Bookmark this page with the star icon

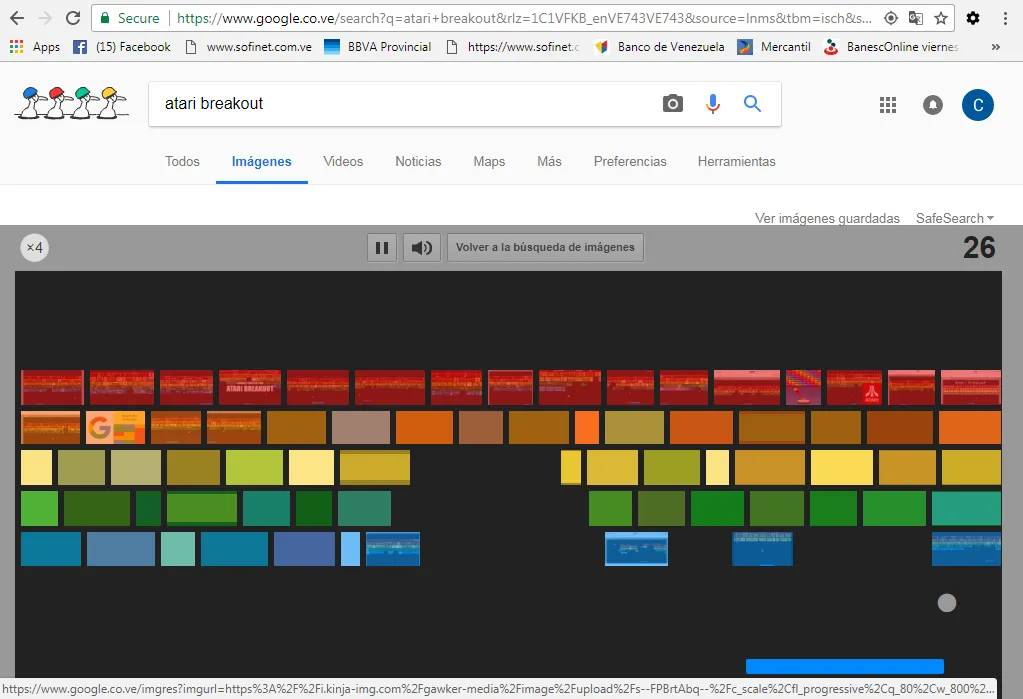pyautogui.click(x=941, y=18)
